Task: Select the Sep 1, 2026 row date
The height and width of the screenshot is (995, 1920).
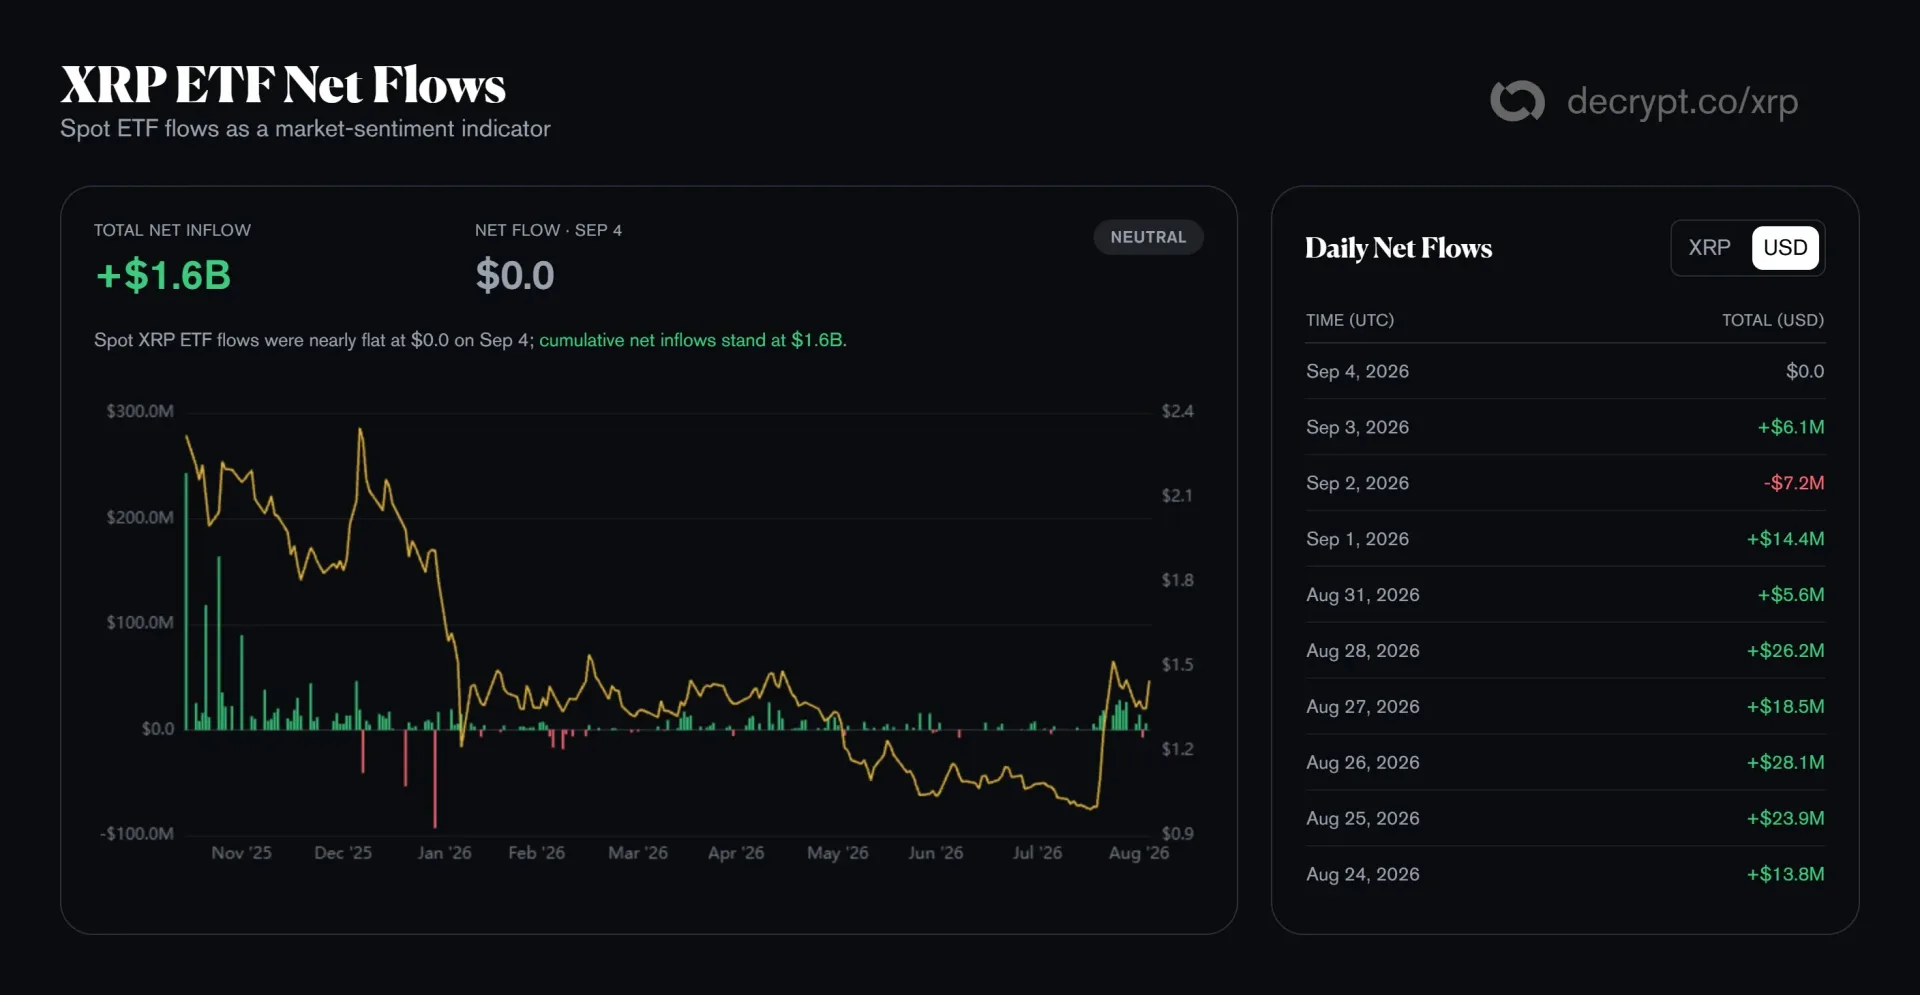Action: point(1357,539)
